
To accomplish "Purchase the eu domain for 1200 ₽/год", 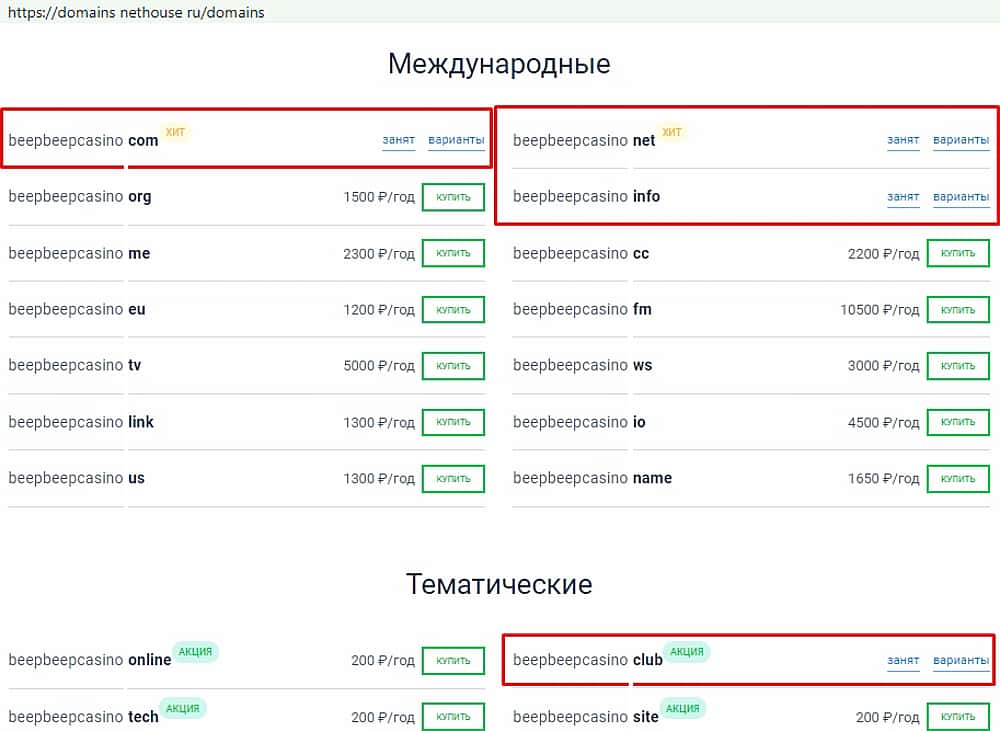I will click(x=453, y=310).
